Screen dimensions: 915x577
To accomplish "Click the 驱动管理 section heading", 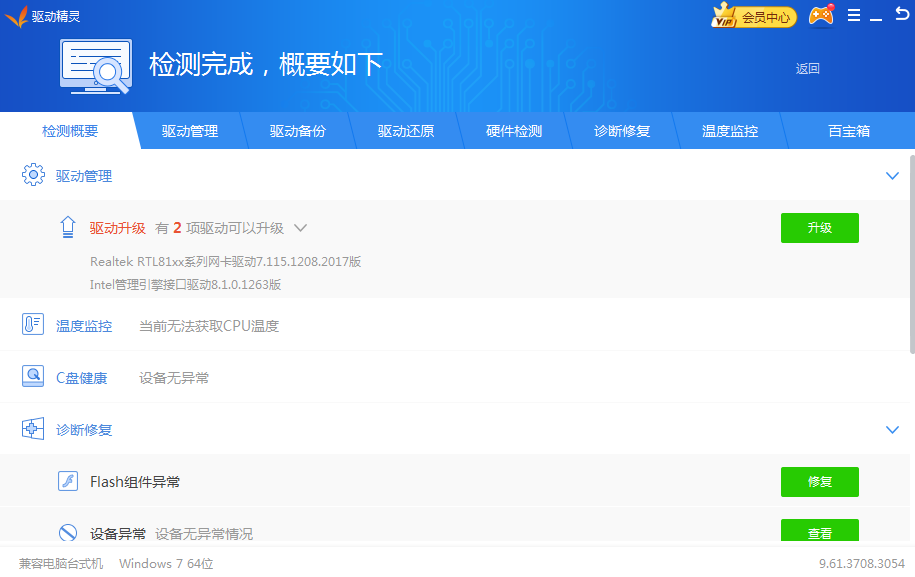I will coord(83,176).
